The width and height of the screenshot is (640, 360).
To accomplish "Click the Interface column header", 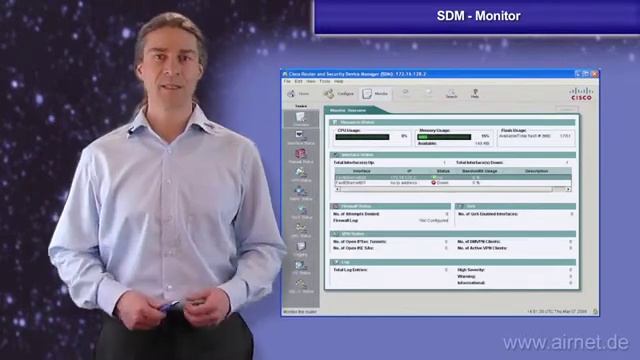I will (362, 171).
